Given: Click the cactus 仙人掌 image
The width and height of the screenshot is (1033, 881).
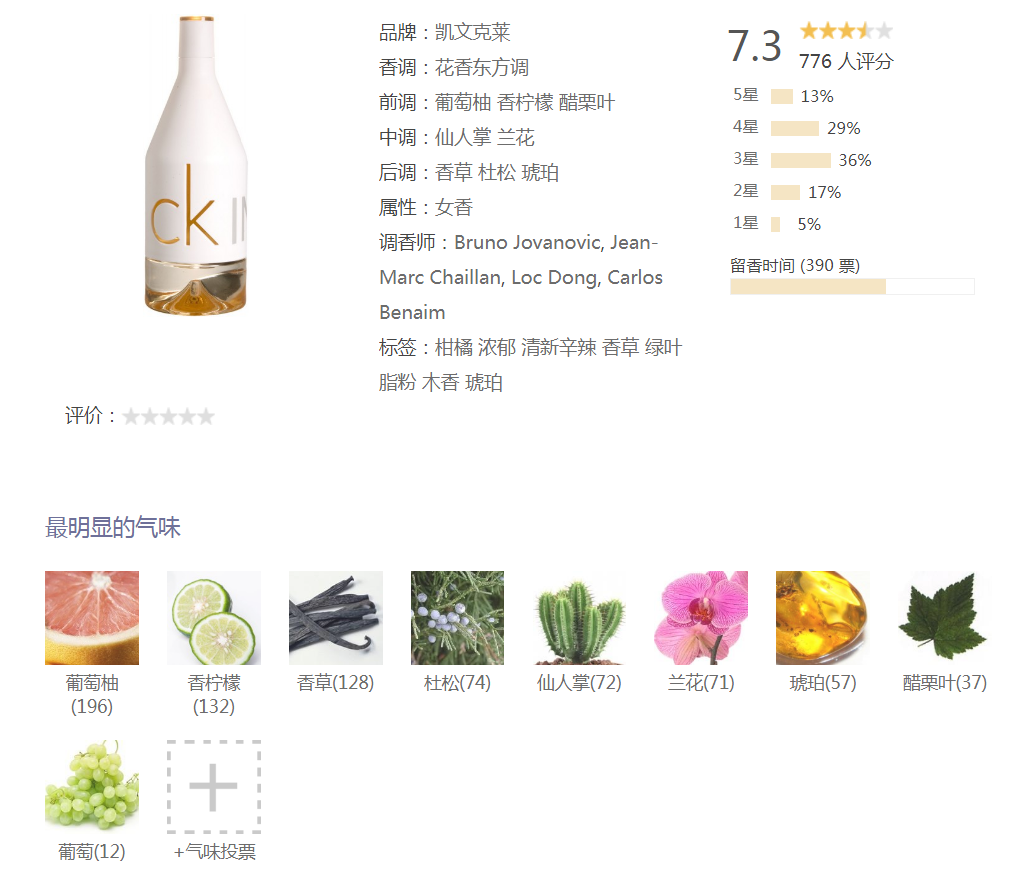Looking at the screenshot, I should (x=579, y=617).
